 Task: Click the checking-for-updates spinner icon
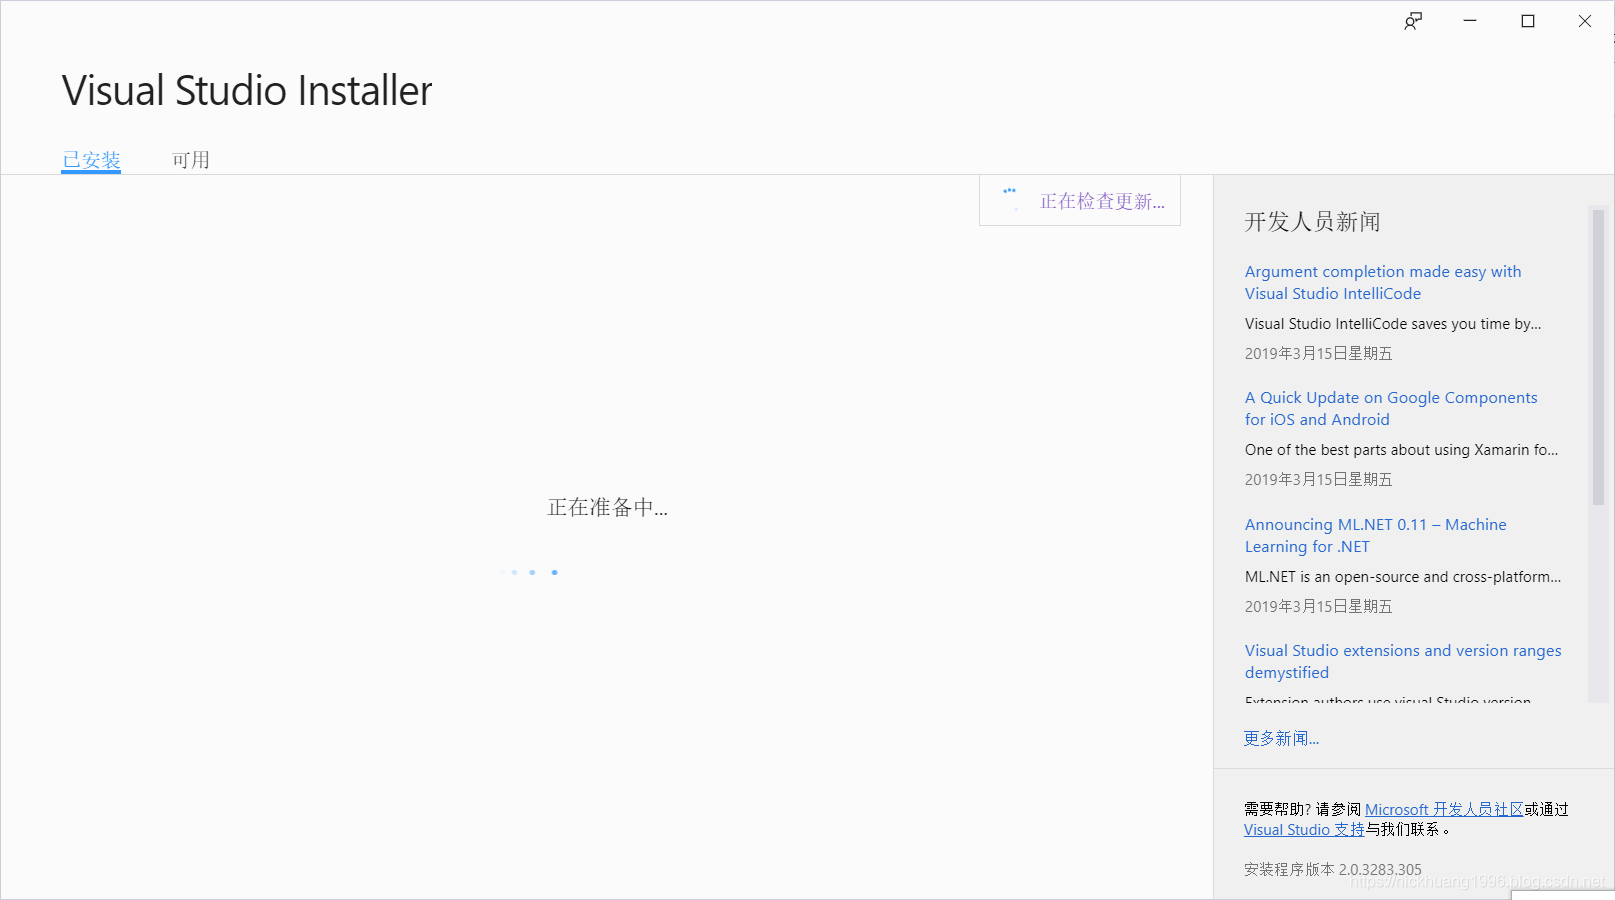[1008, 196]
